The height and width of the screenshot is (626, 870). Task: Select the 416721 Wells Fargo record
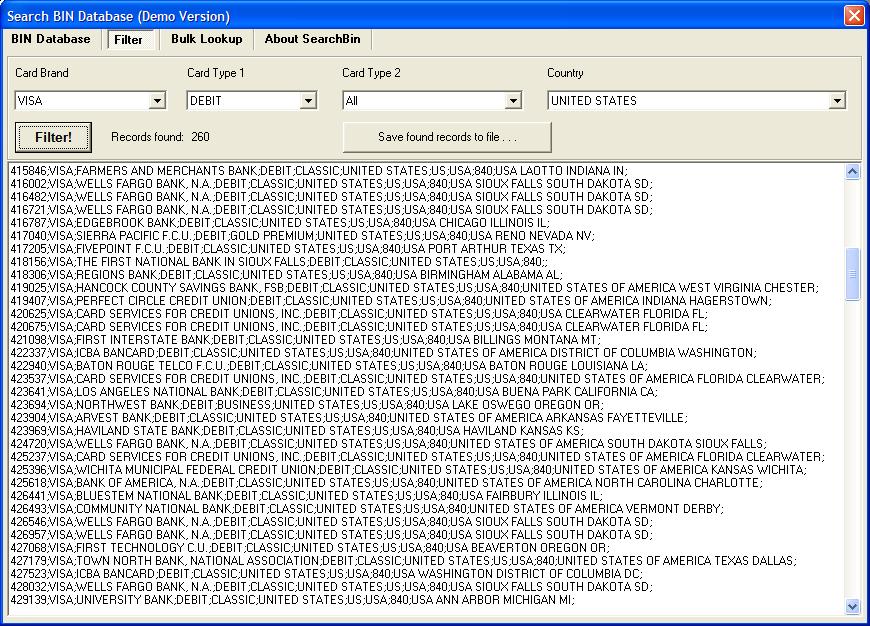332,210
